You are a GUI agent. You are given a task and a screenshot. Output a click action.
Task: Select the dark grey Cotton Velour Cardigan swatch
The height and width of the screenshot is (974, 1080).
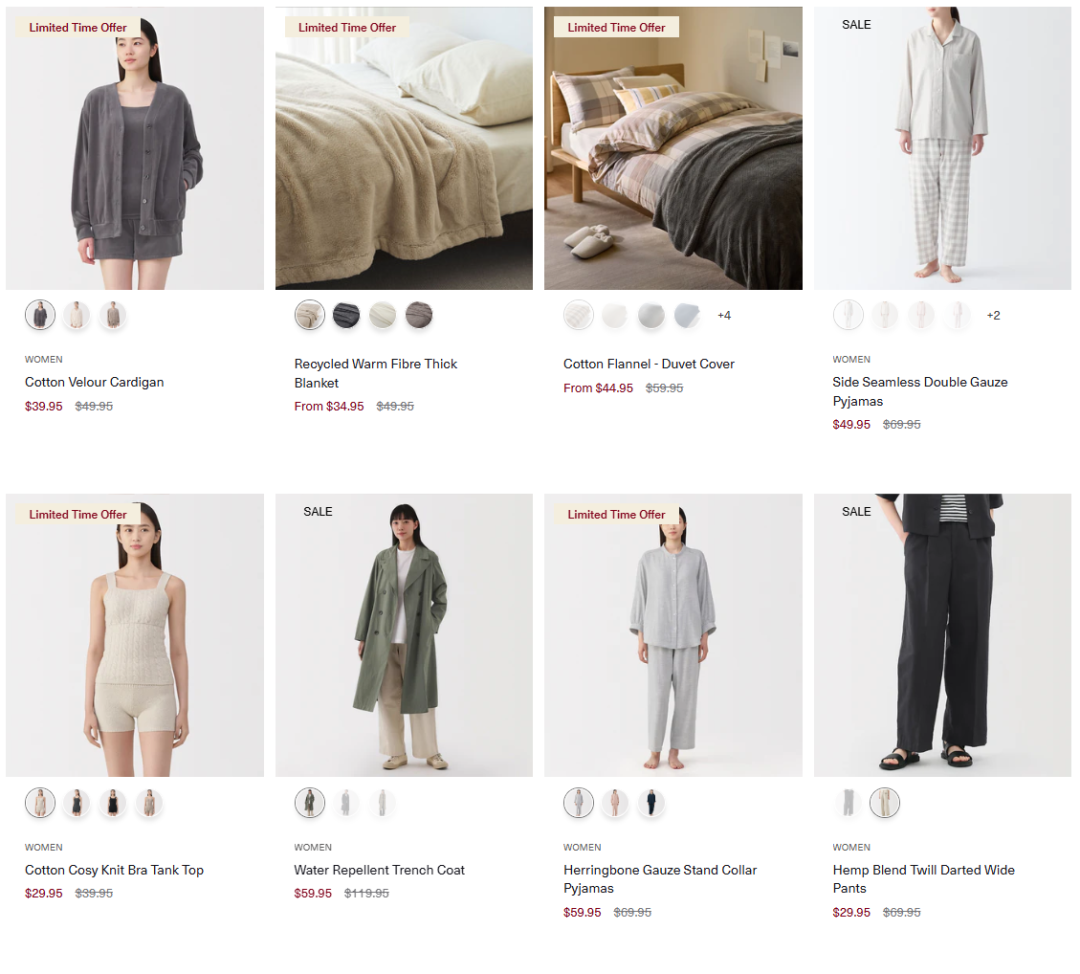click(x=41, y=315)
